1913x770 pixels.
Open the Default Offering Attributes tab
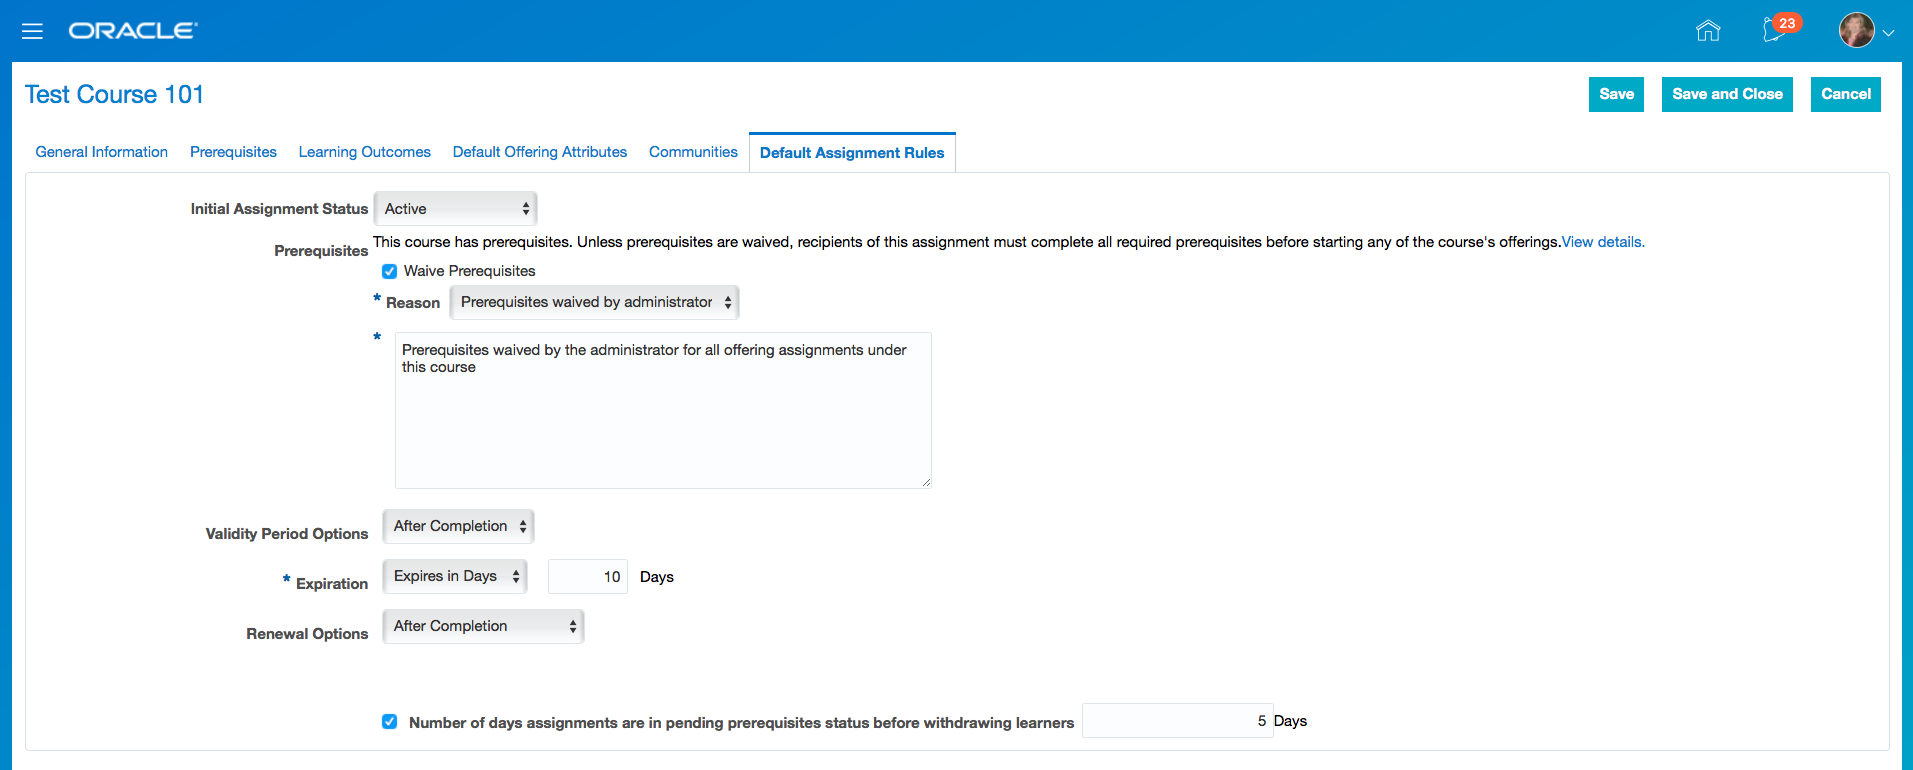coord(540,152)
